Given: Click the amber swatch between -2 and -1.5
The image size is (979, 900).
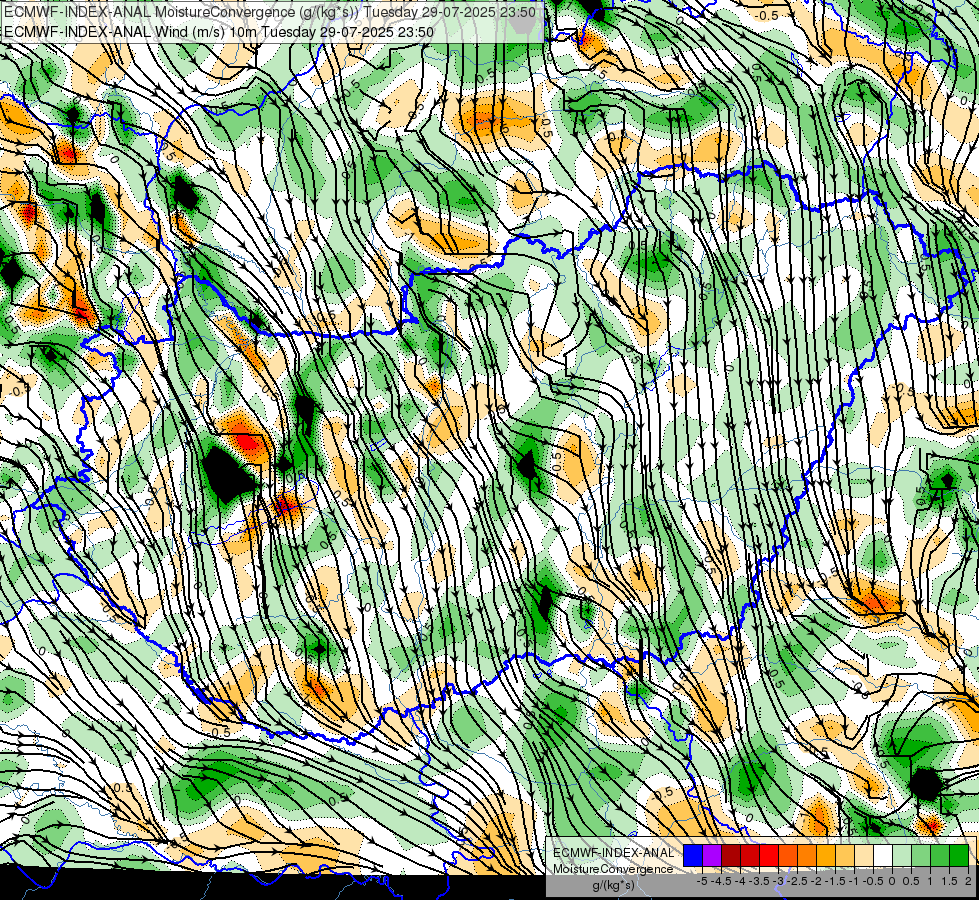Looking at the screenshot, I should click(826, 856).
